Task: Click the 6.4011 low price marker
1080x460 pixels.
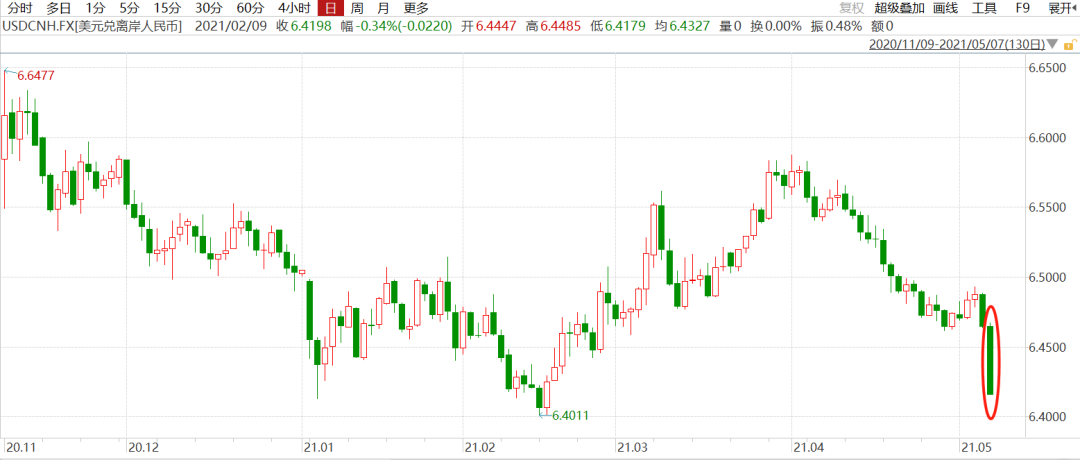Action: [x=570, y=415]
